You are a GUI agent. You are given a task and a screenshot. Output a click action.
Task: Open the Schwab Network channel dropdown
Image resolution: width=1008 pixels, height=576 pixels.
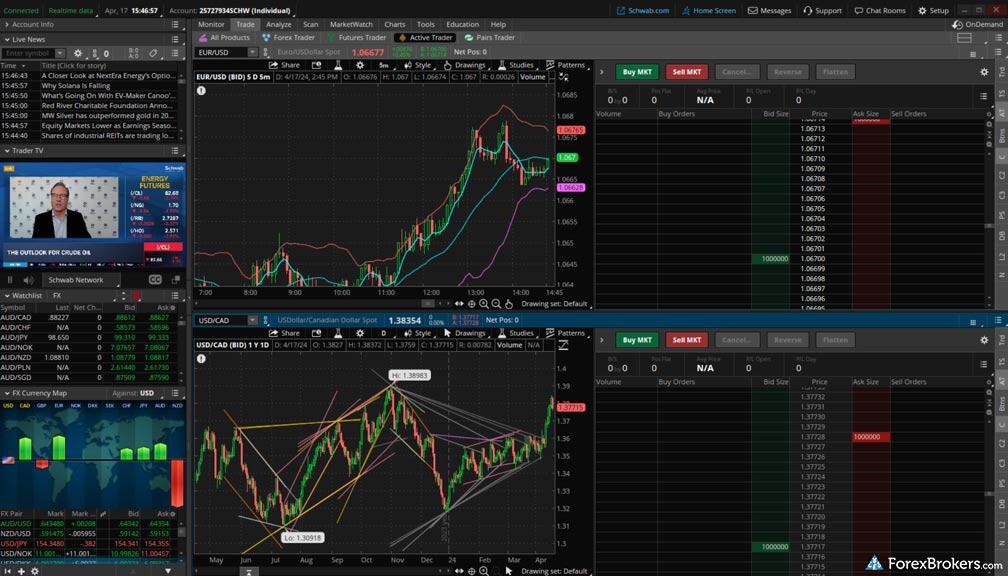[81, 280]
